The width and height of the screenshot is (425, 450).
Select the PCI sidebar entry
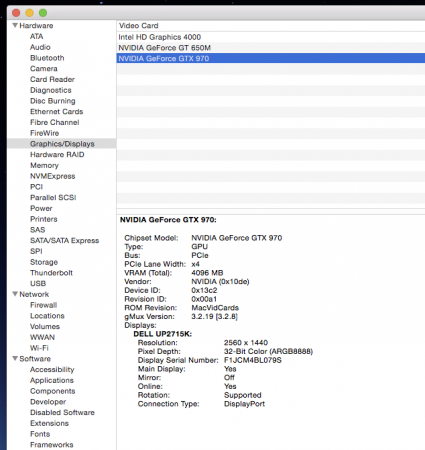pos(36,187)
